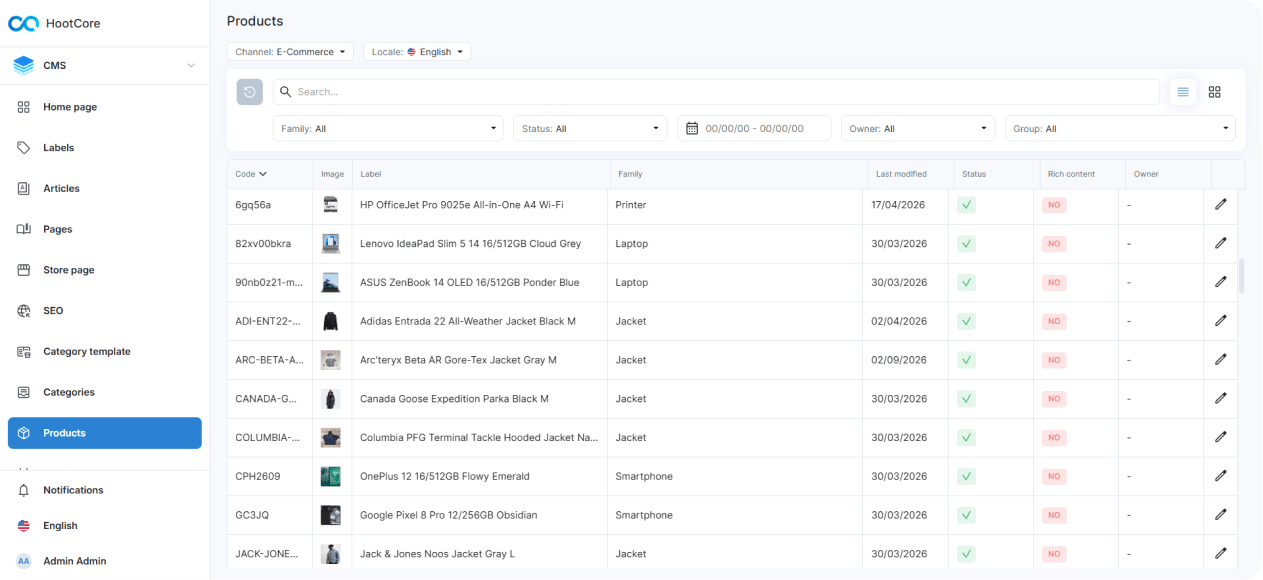1263x580 pixels.
Task: Click the SEO globe icon
Action: pyautogui.click(x=24, y=311)
